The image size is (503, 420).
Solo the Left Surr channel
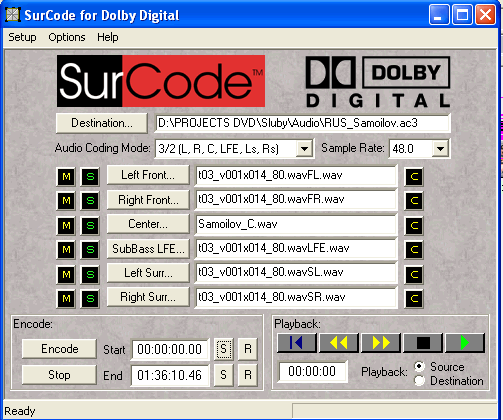click(90, 274)
